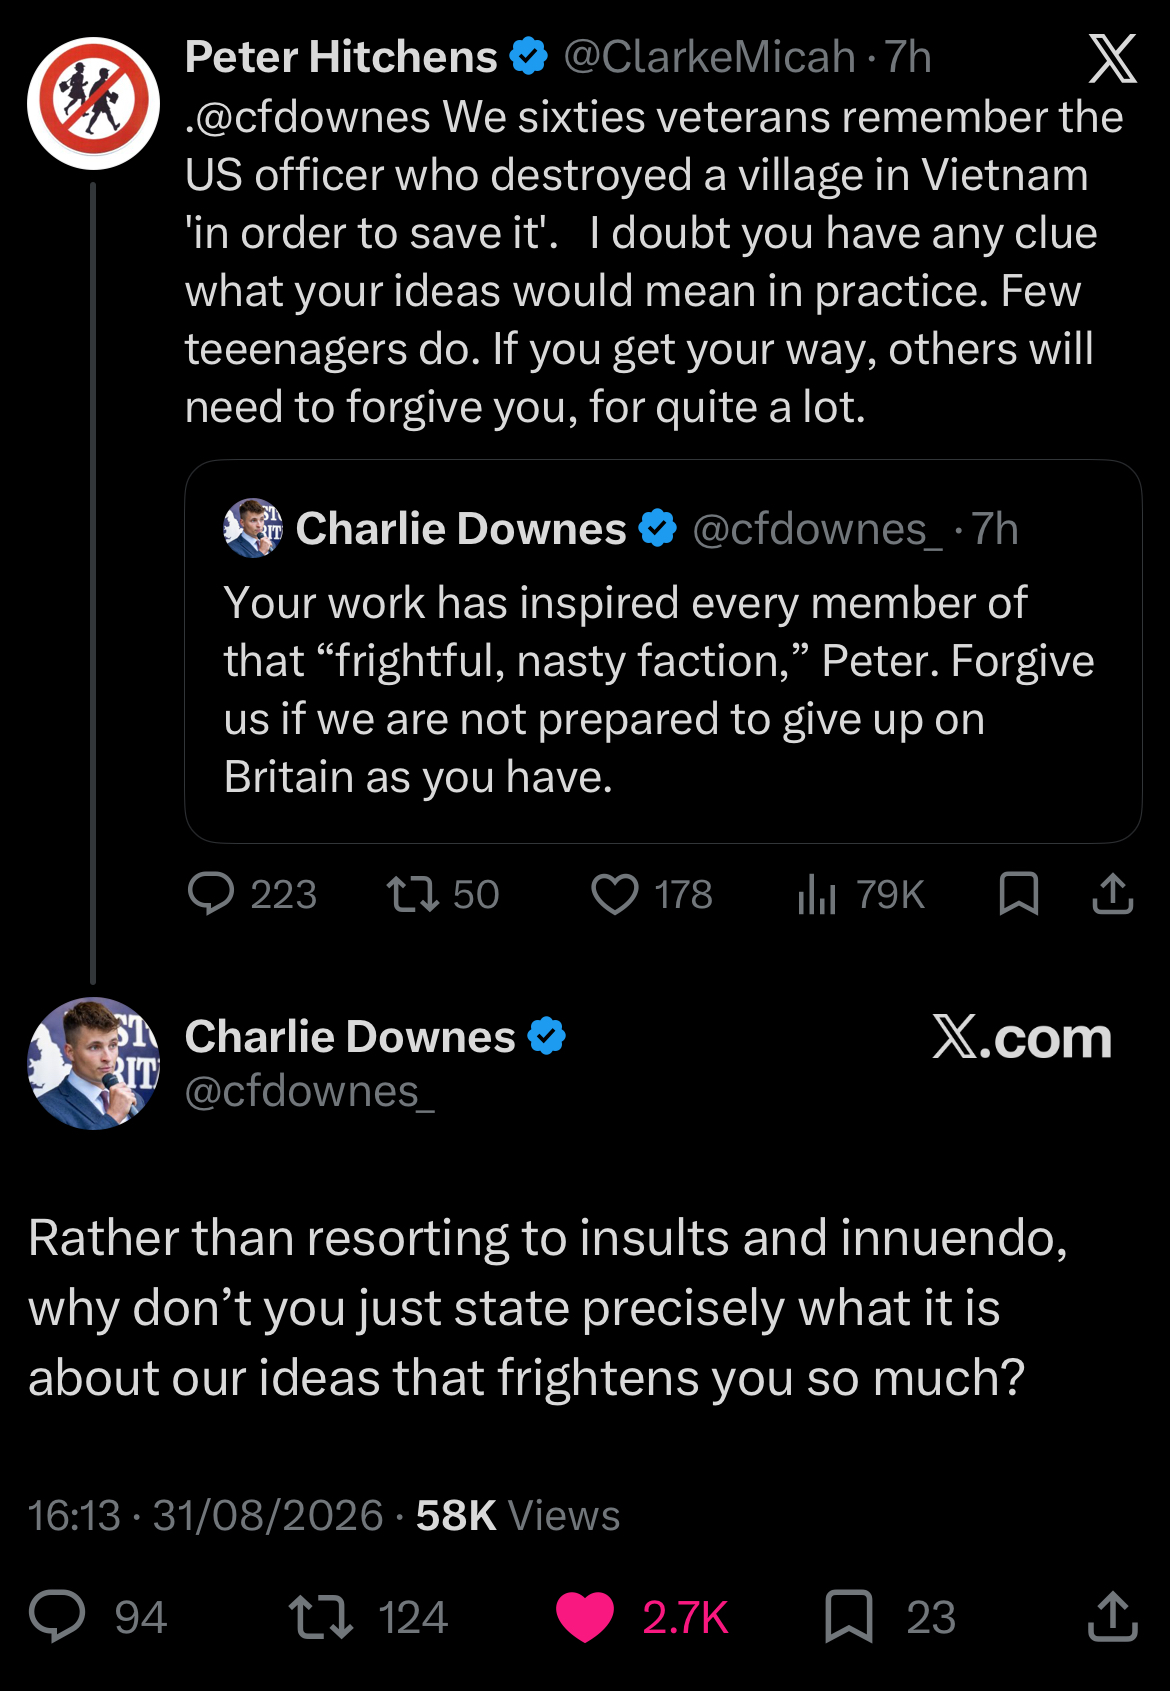This screenshot has height=1691, width=1170.
Task: Share Peter Hitchens' tweet via upload icon
Action: [1112, 894]
